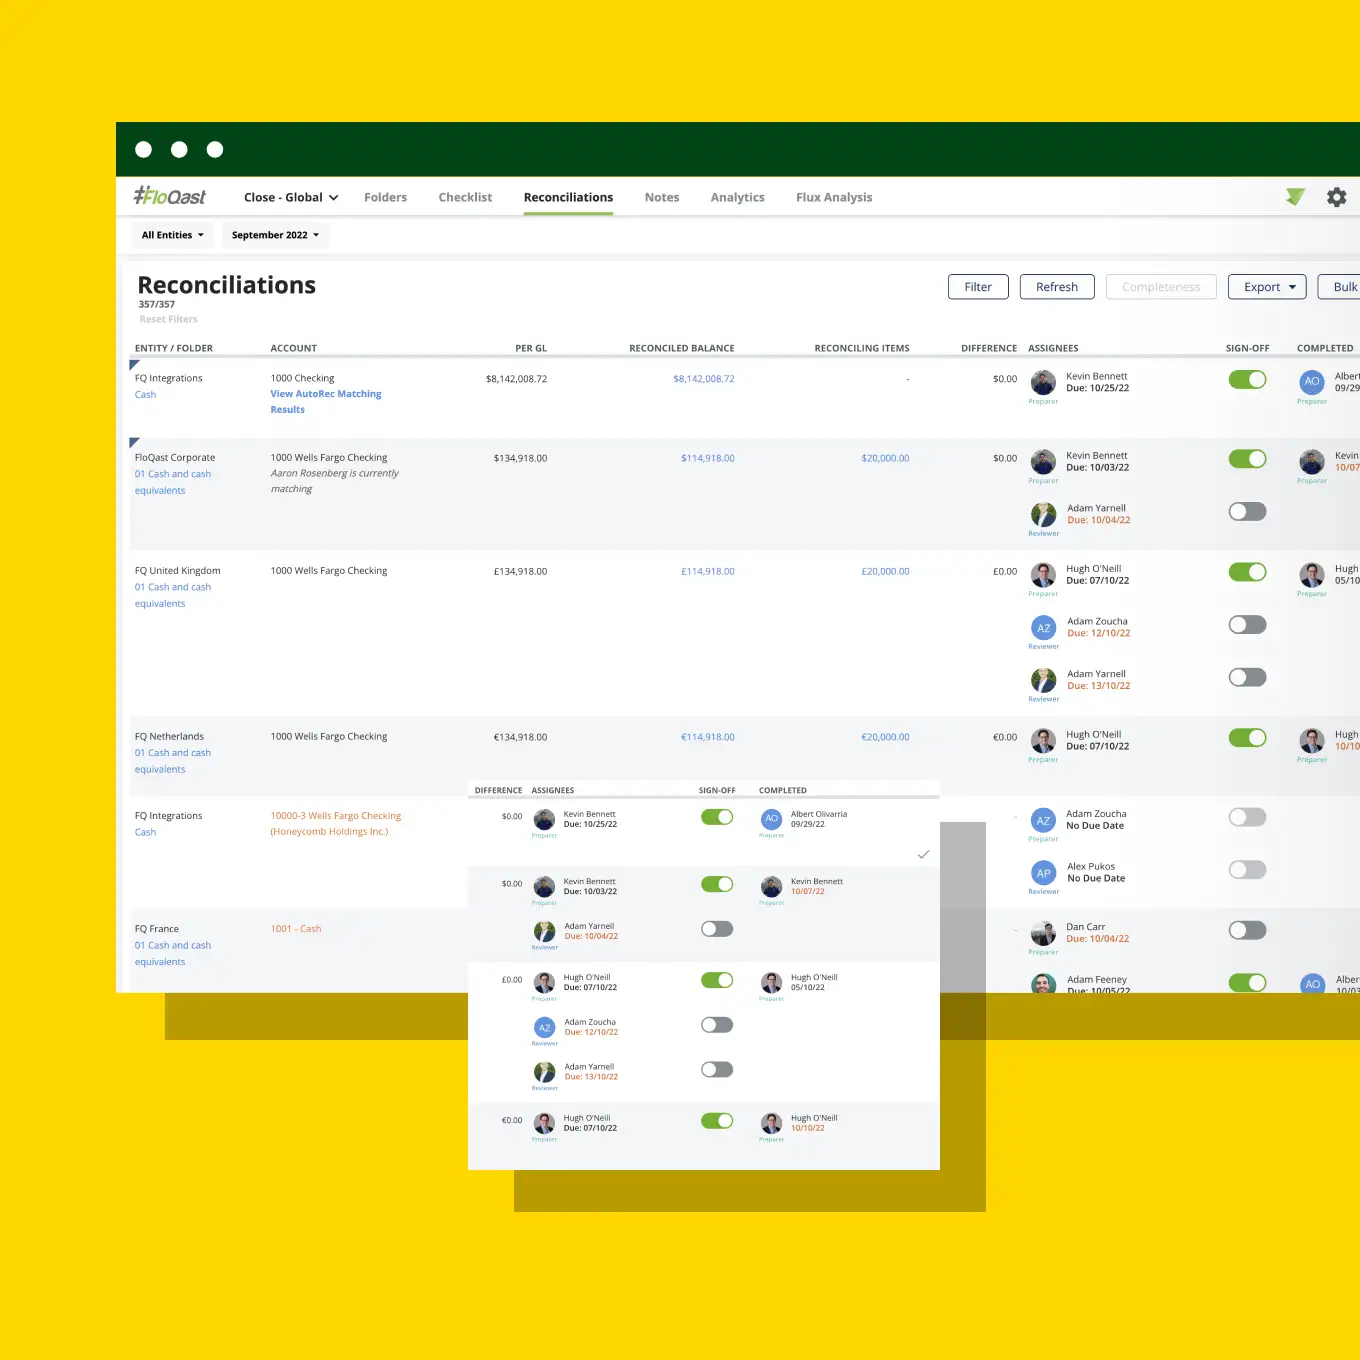Click Kevin Bennett completed avatar in zoomed panel
This screenshot has height=1360, width=1360.
pyautogui.click(x=771, y=887)
